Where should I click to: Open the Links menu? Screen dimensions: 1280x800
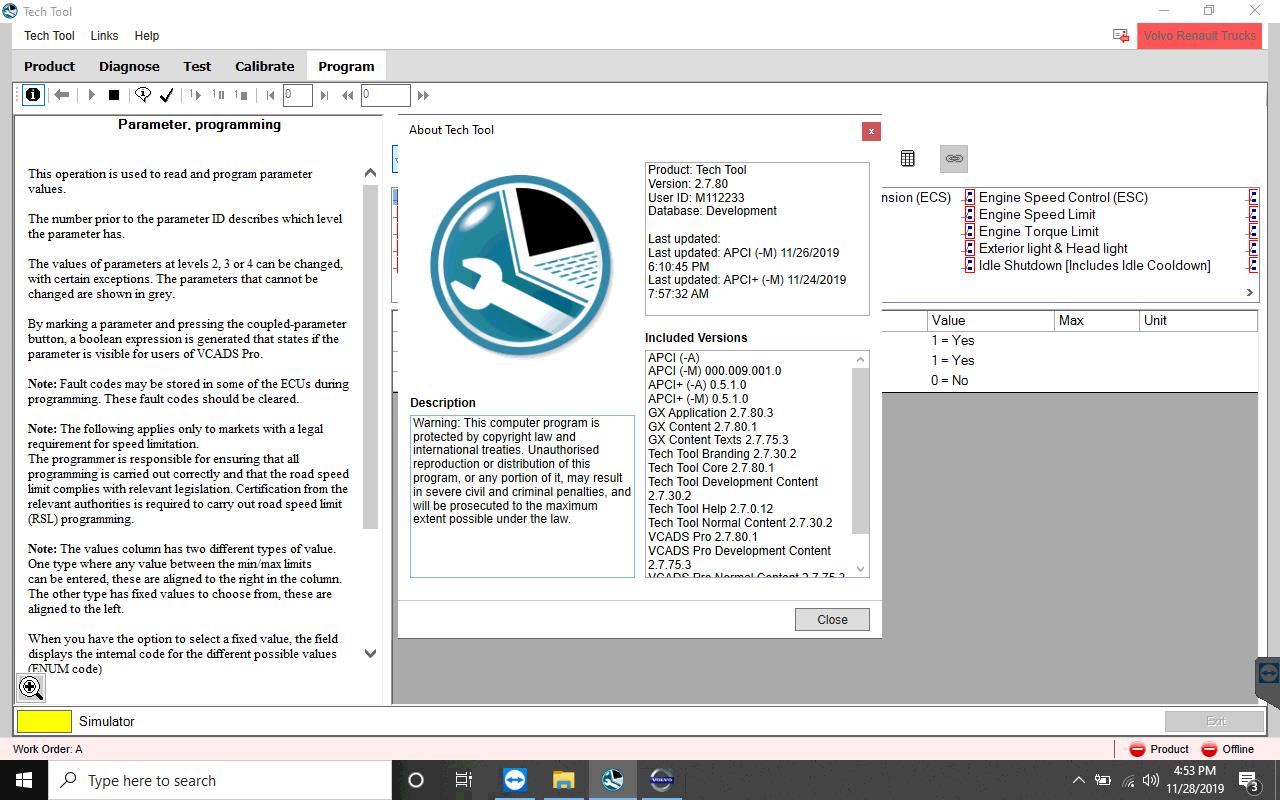(104, 35)
